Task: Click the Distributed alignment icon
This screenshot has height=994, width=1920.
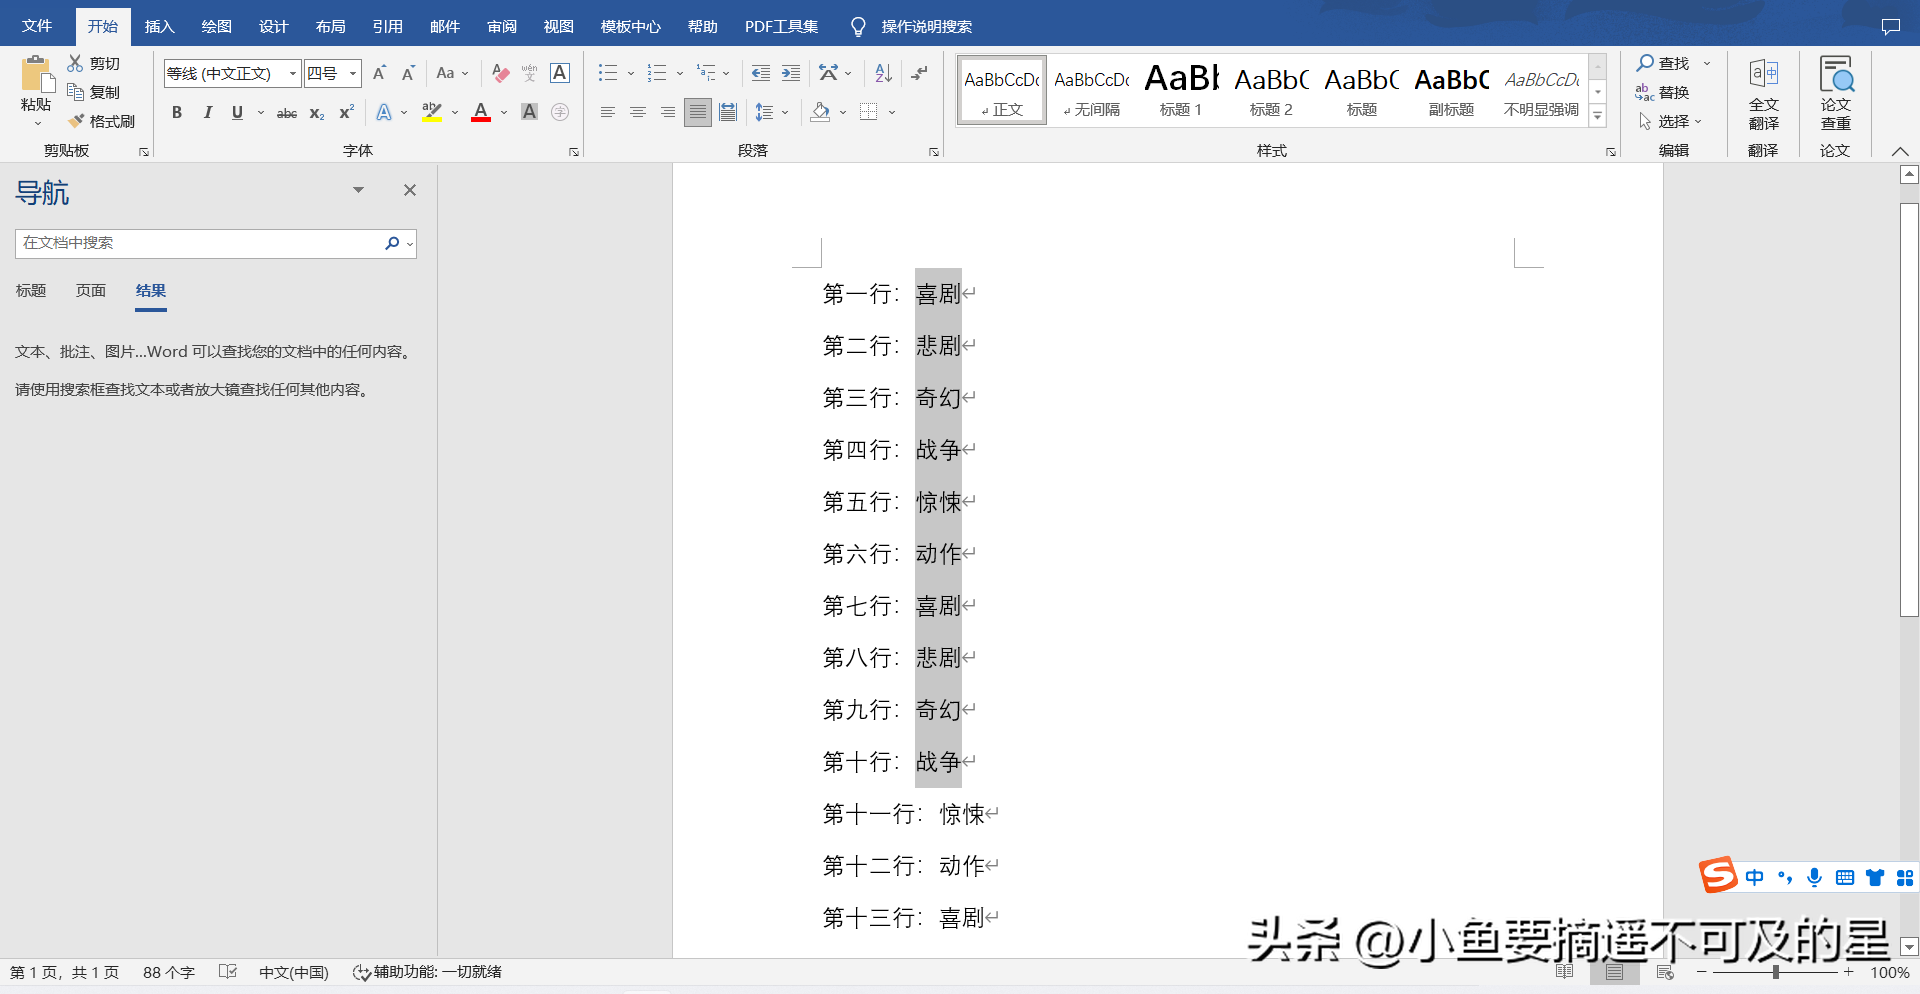Action: coord(728,112)
